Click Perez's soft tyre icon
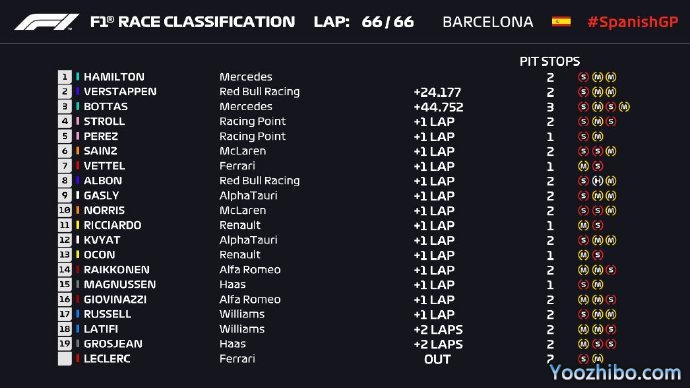Screen dimensions: 690x388 pyautogui.click(x=584, y=136)
